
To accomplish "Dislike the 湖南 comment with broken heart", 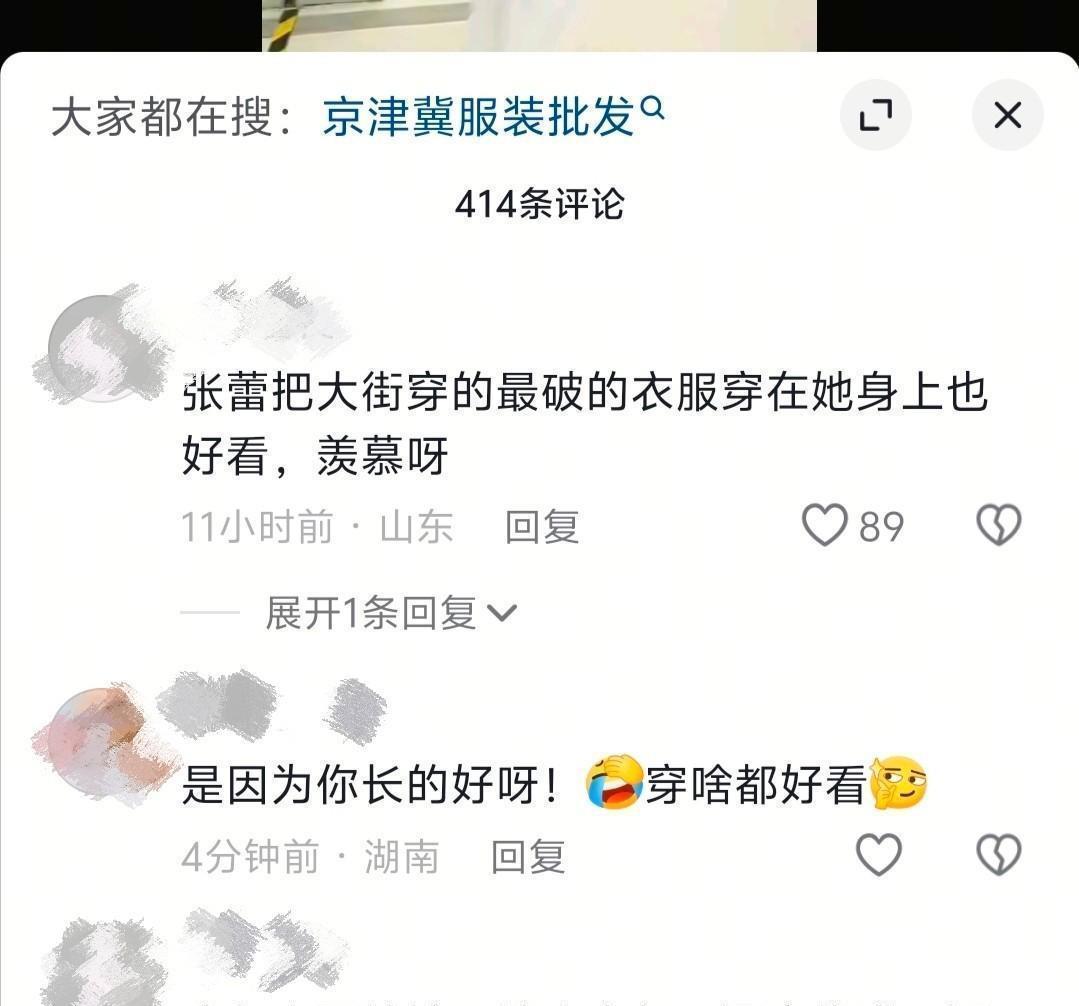I will 999,855.
